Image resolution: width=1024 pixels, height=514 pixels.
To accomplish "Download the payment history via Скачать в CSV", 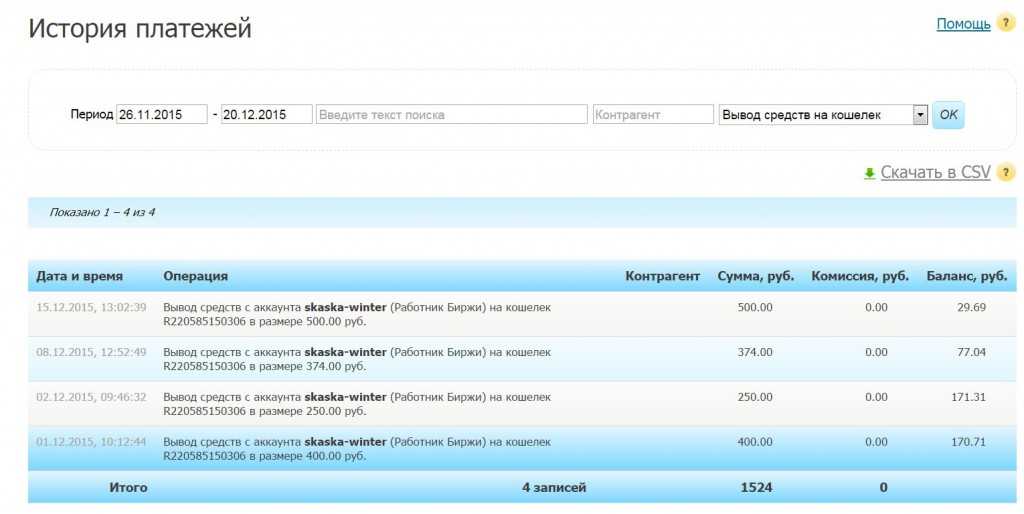I will click(x=935, y=172).
